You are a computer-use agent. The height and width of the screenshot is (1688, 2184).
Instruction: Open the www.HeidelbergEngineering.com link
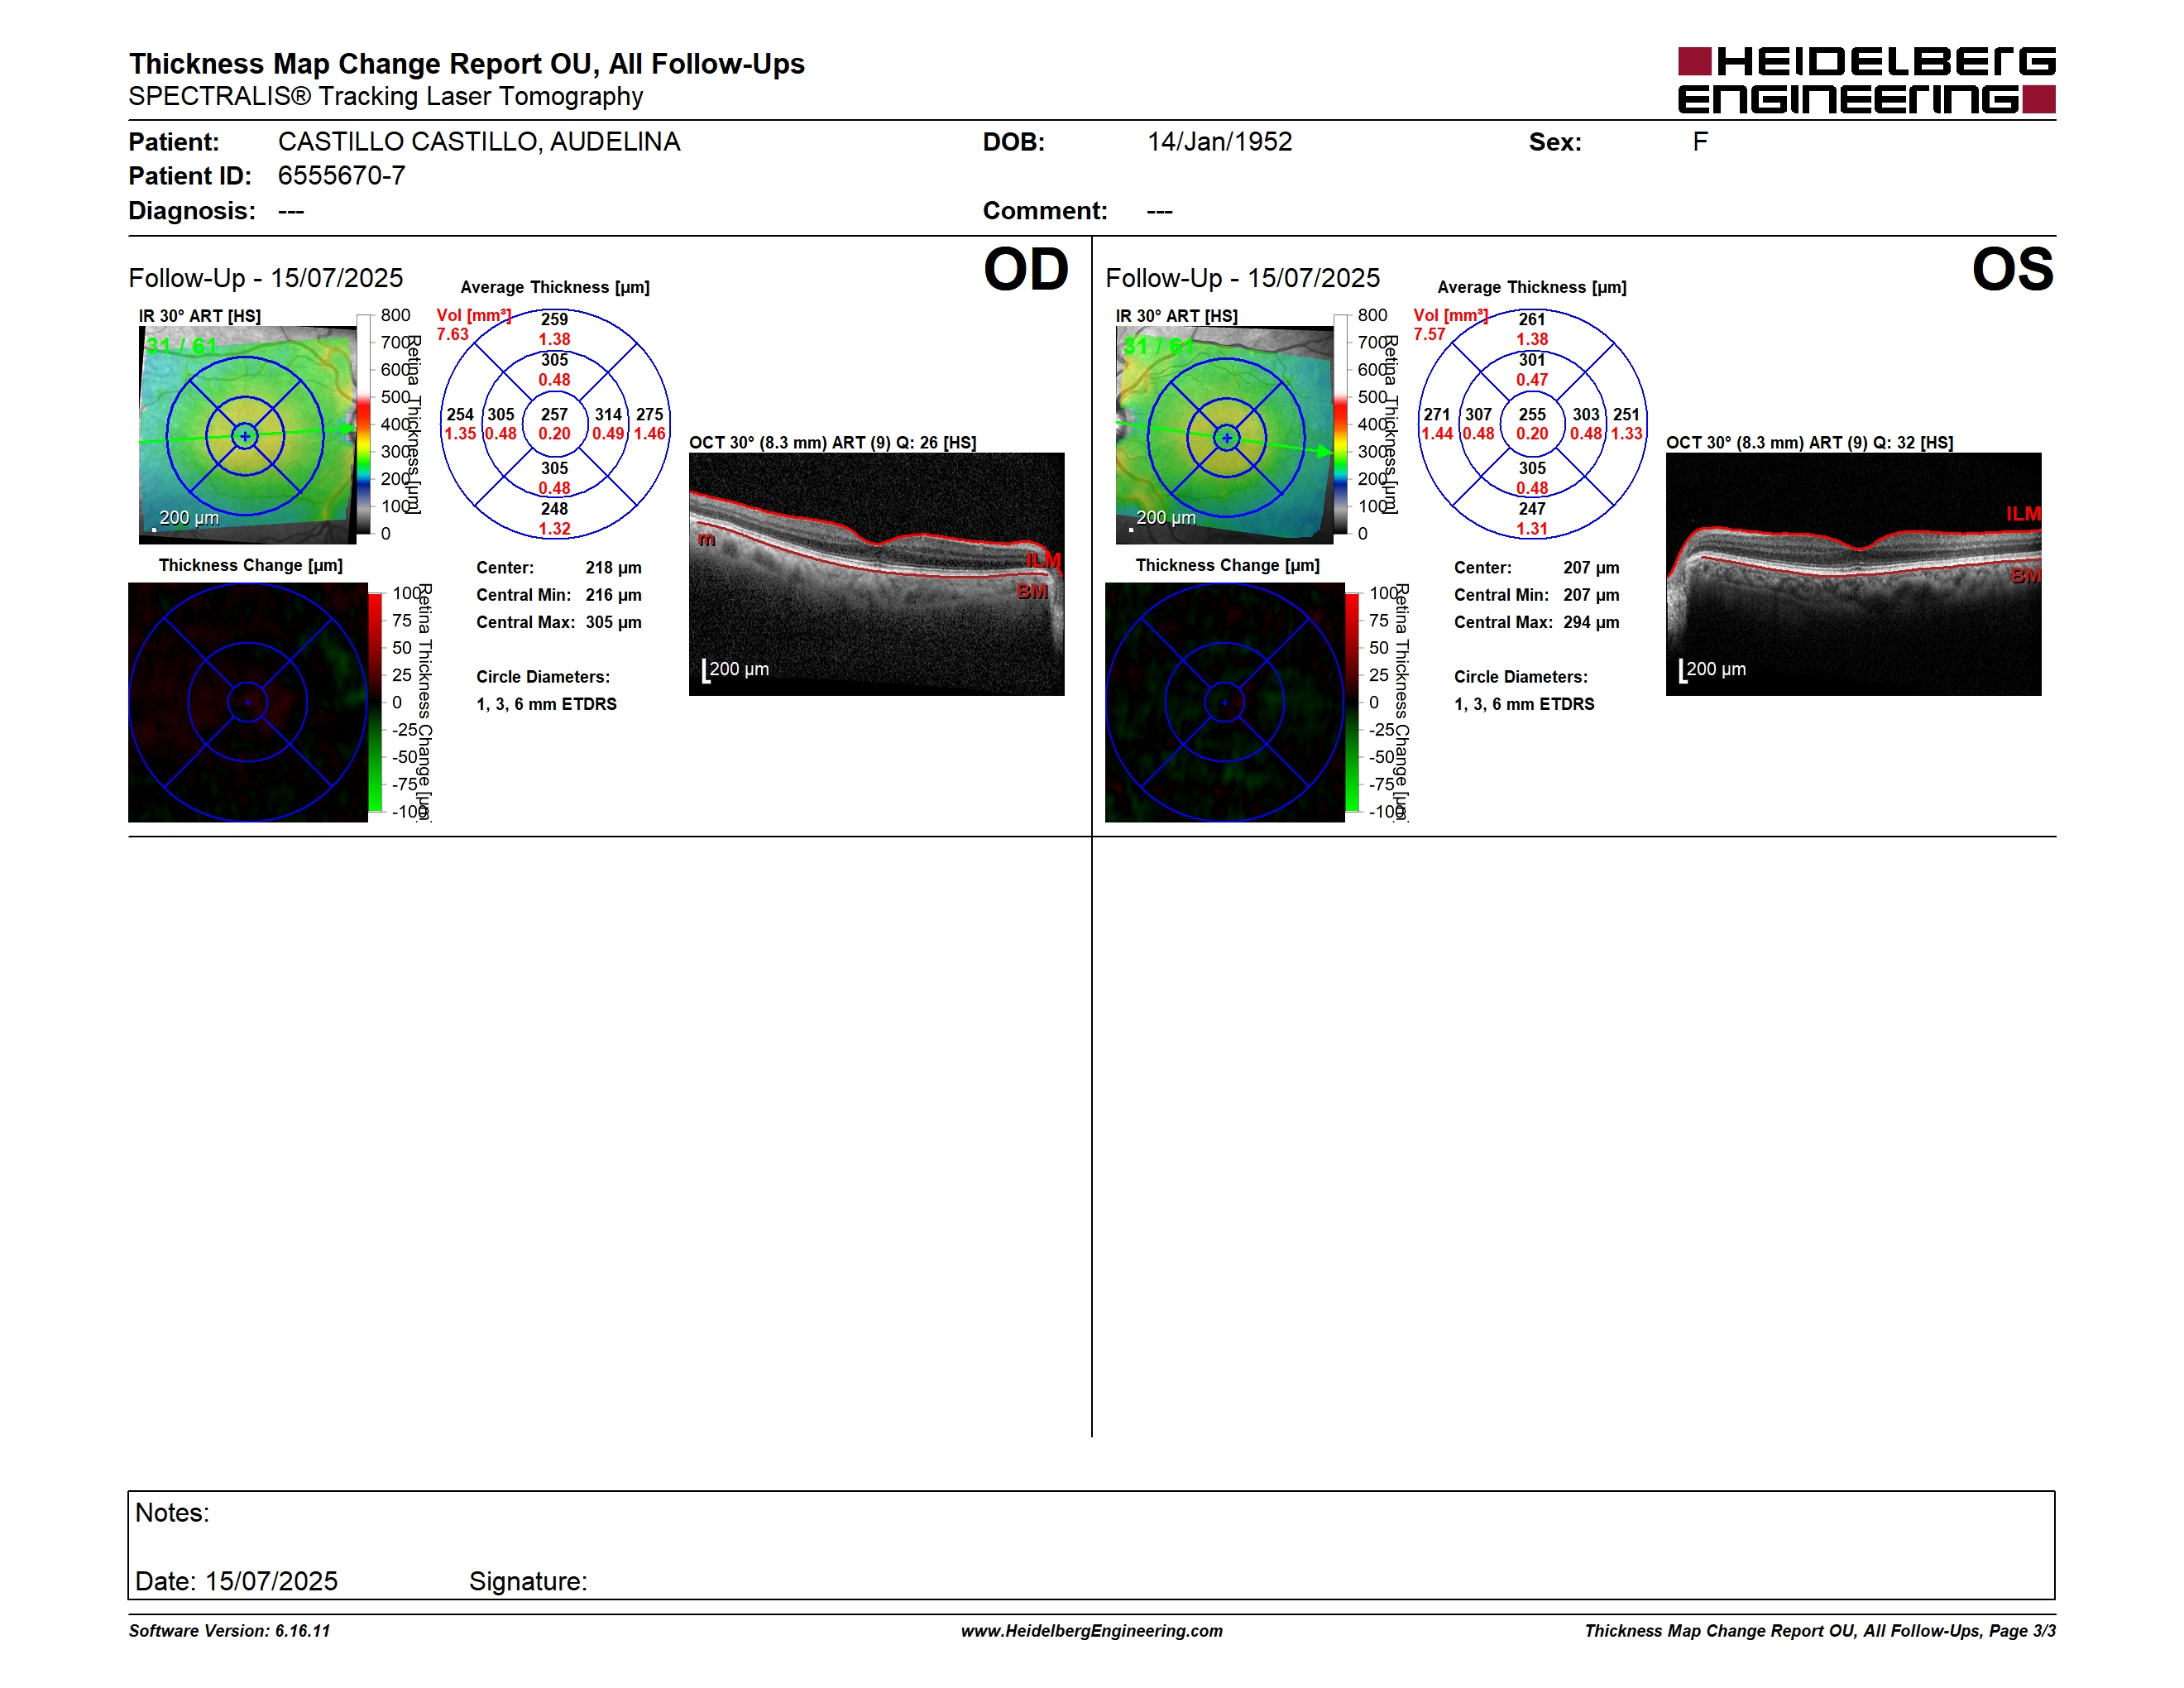[x=1091, y=1630]
